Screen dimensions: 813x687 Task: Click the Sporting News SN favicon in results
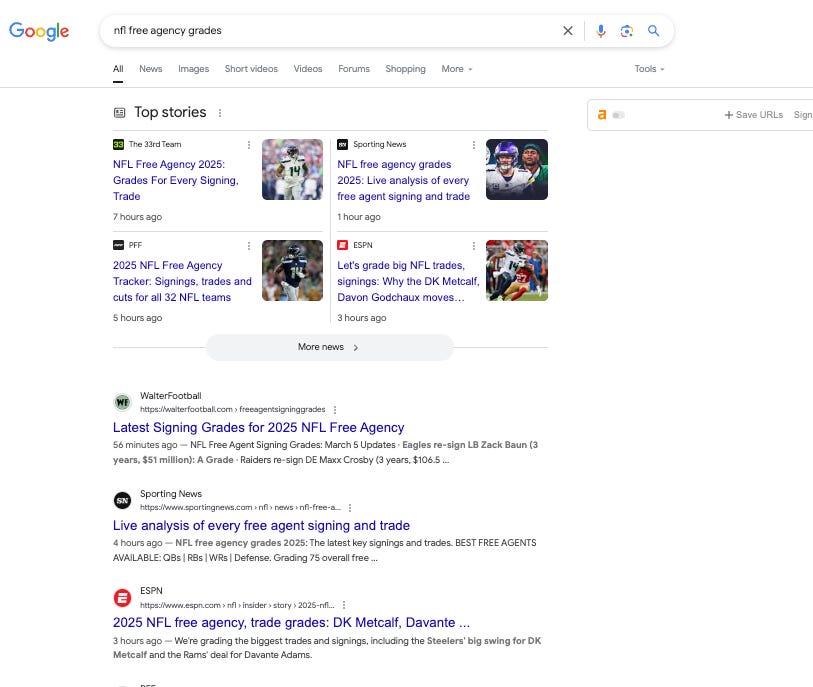[122, 500]
